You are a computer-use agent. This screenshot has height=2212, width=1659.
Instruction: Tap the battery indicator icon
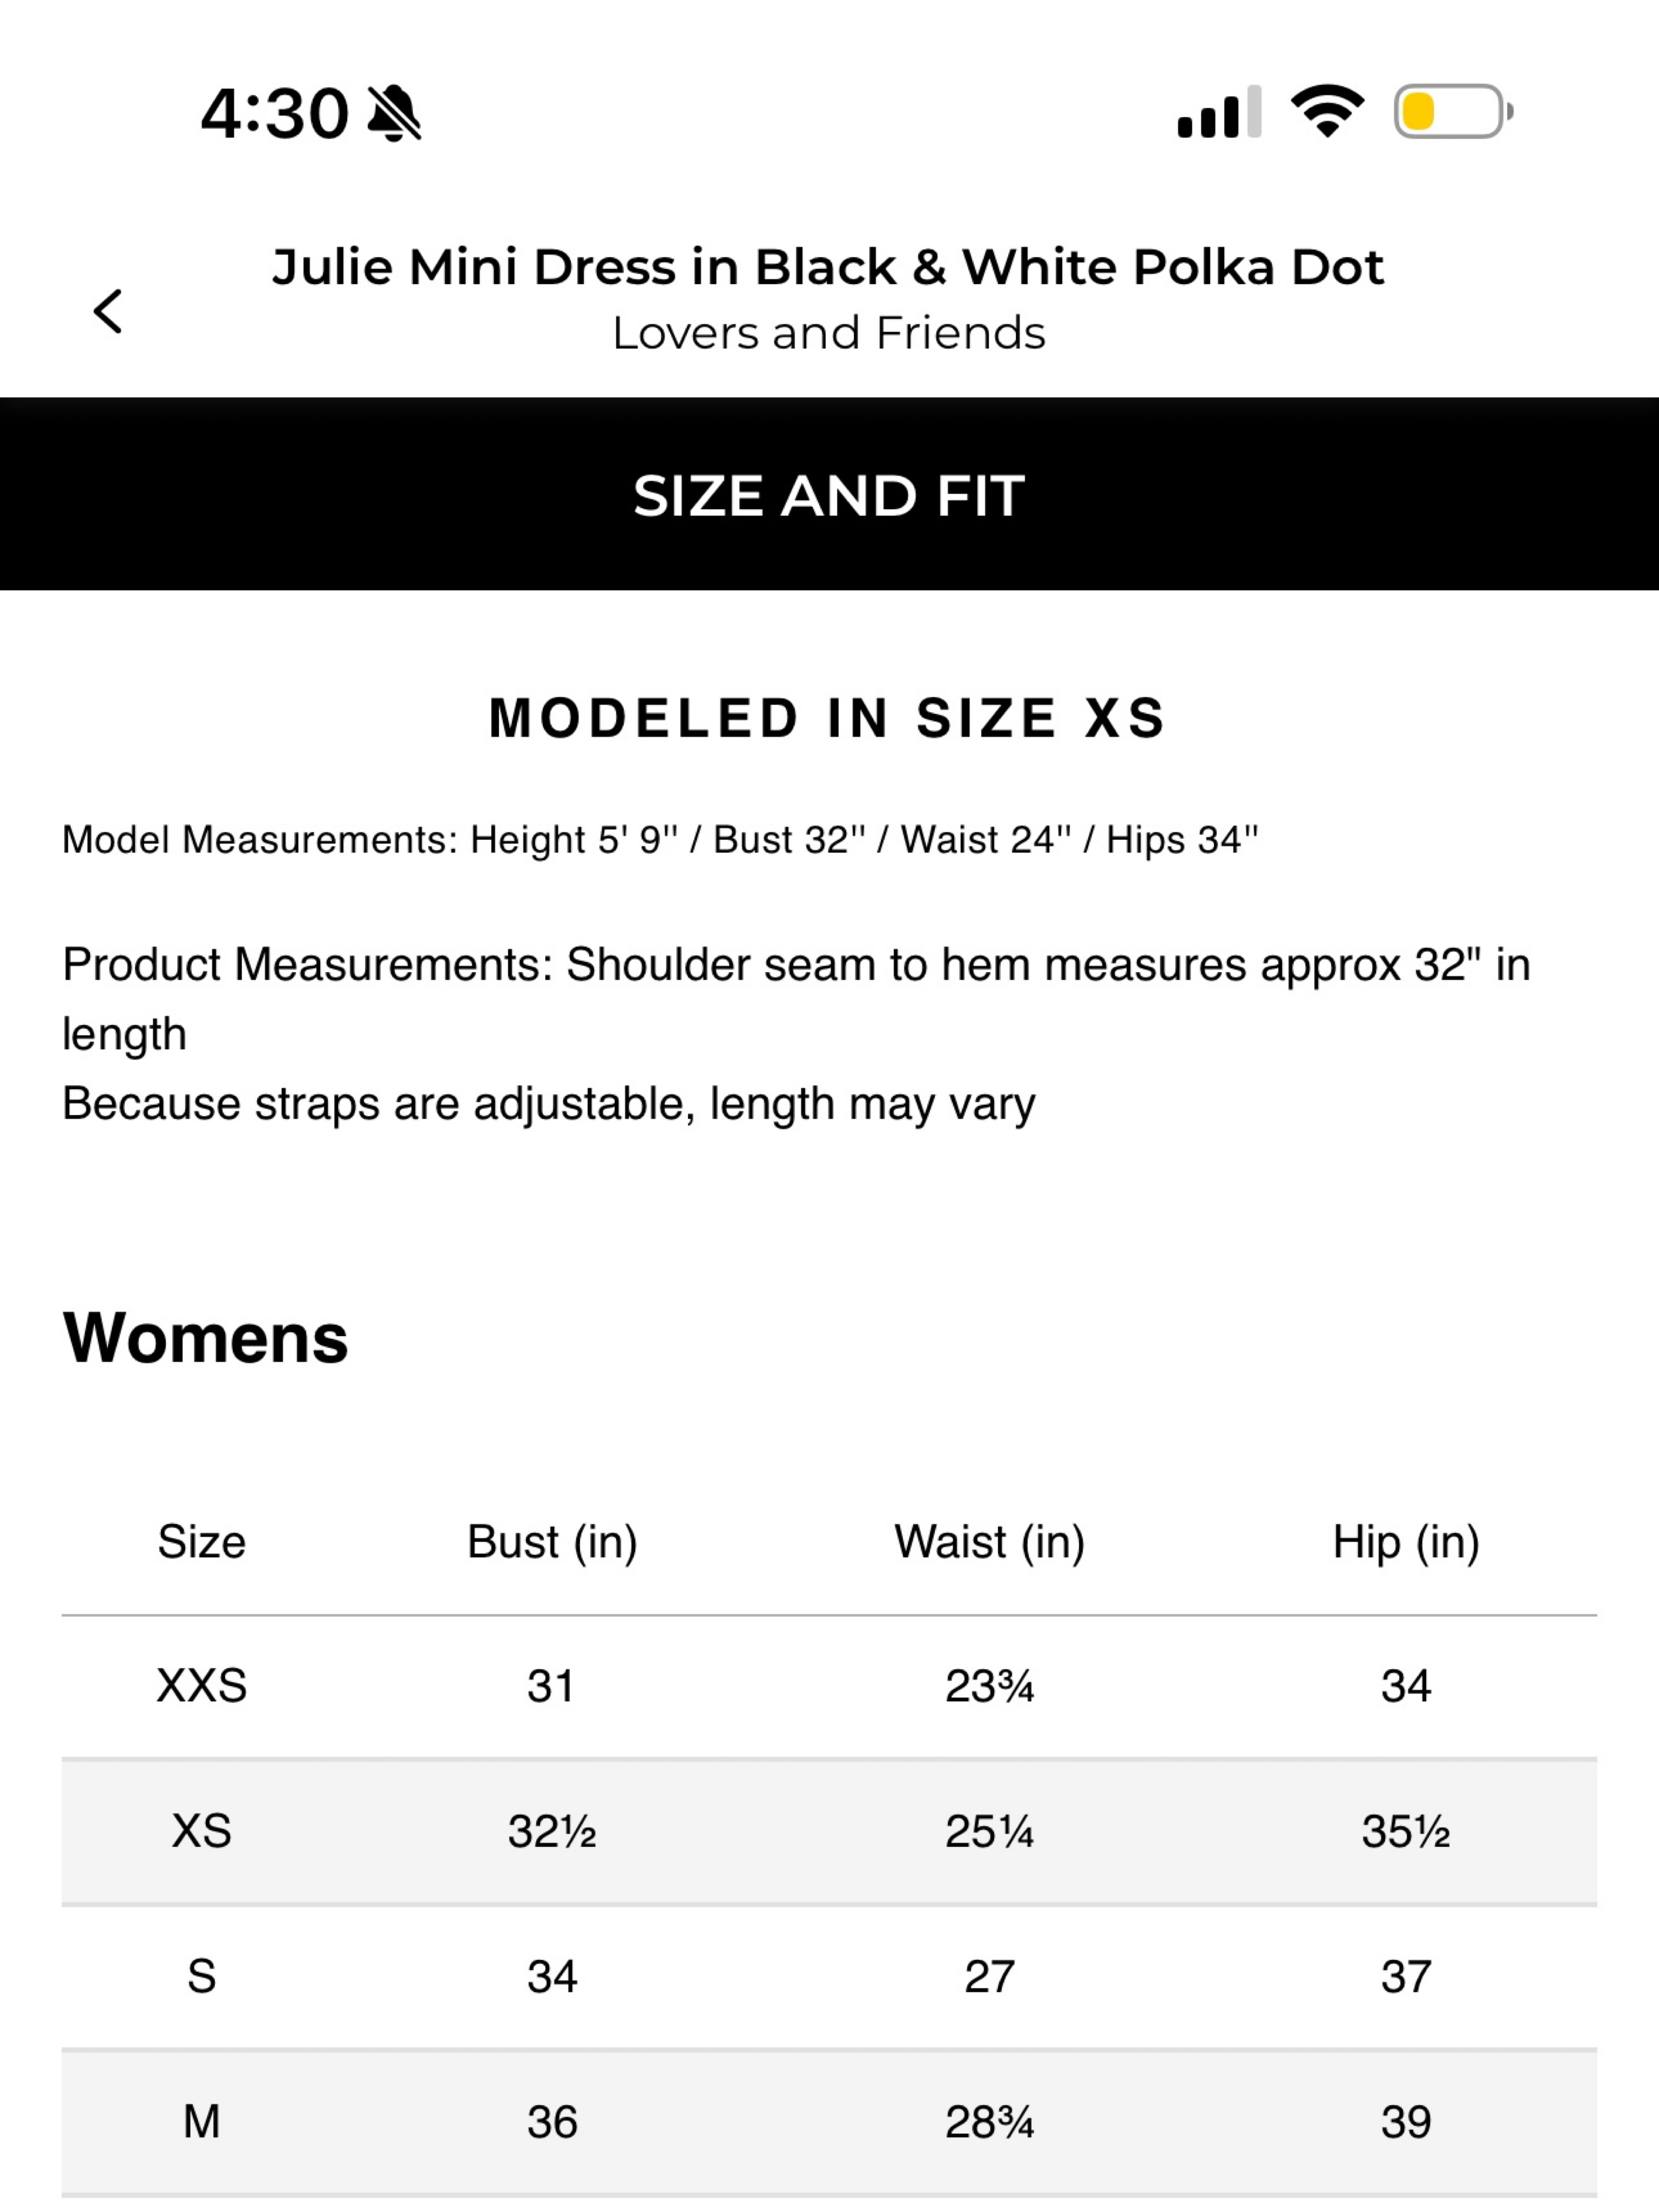pyautogui.click(x=1453, y=111)
